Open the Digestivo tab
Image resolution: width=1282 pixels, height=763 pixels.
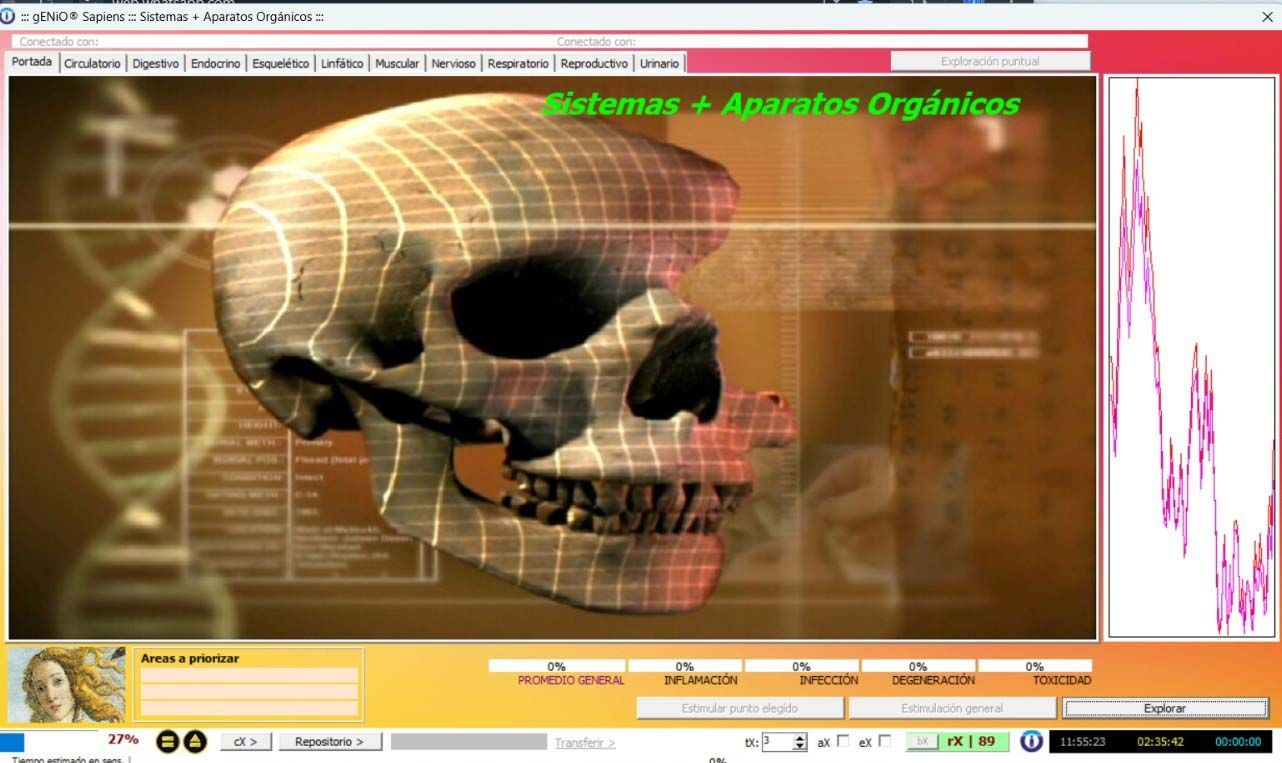(x=155, y=63)
